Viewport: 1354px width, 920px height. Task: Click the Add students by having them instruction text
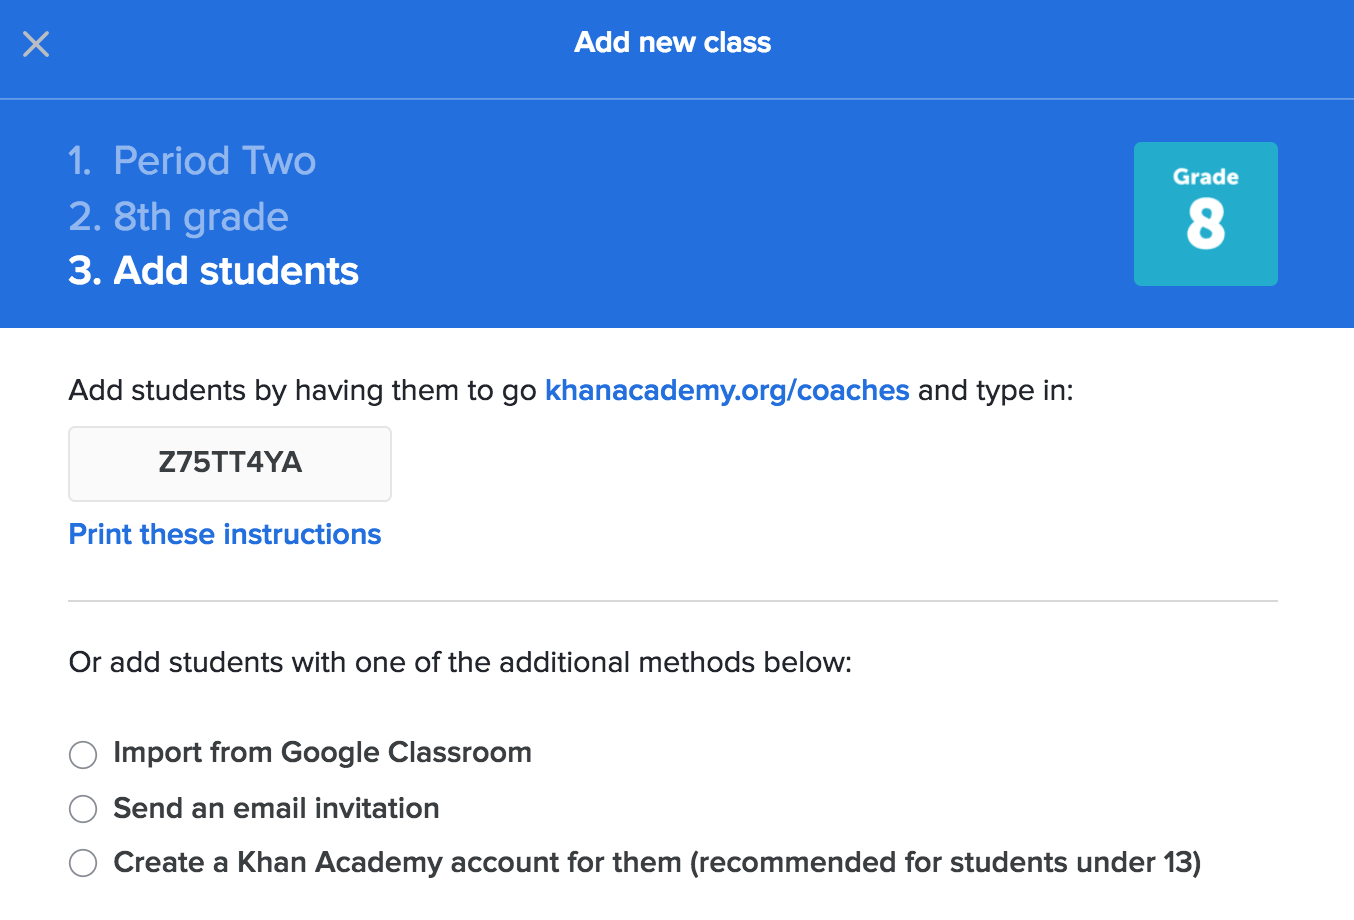click(300, 390)
